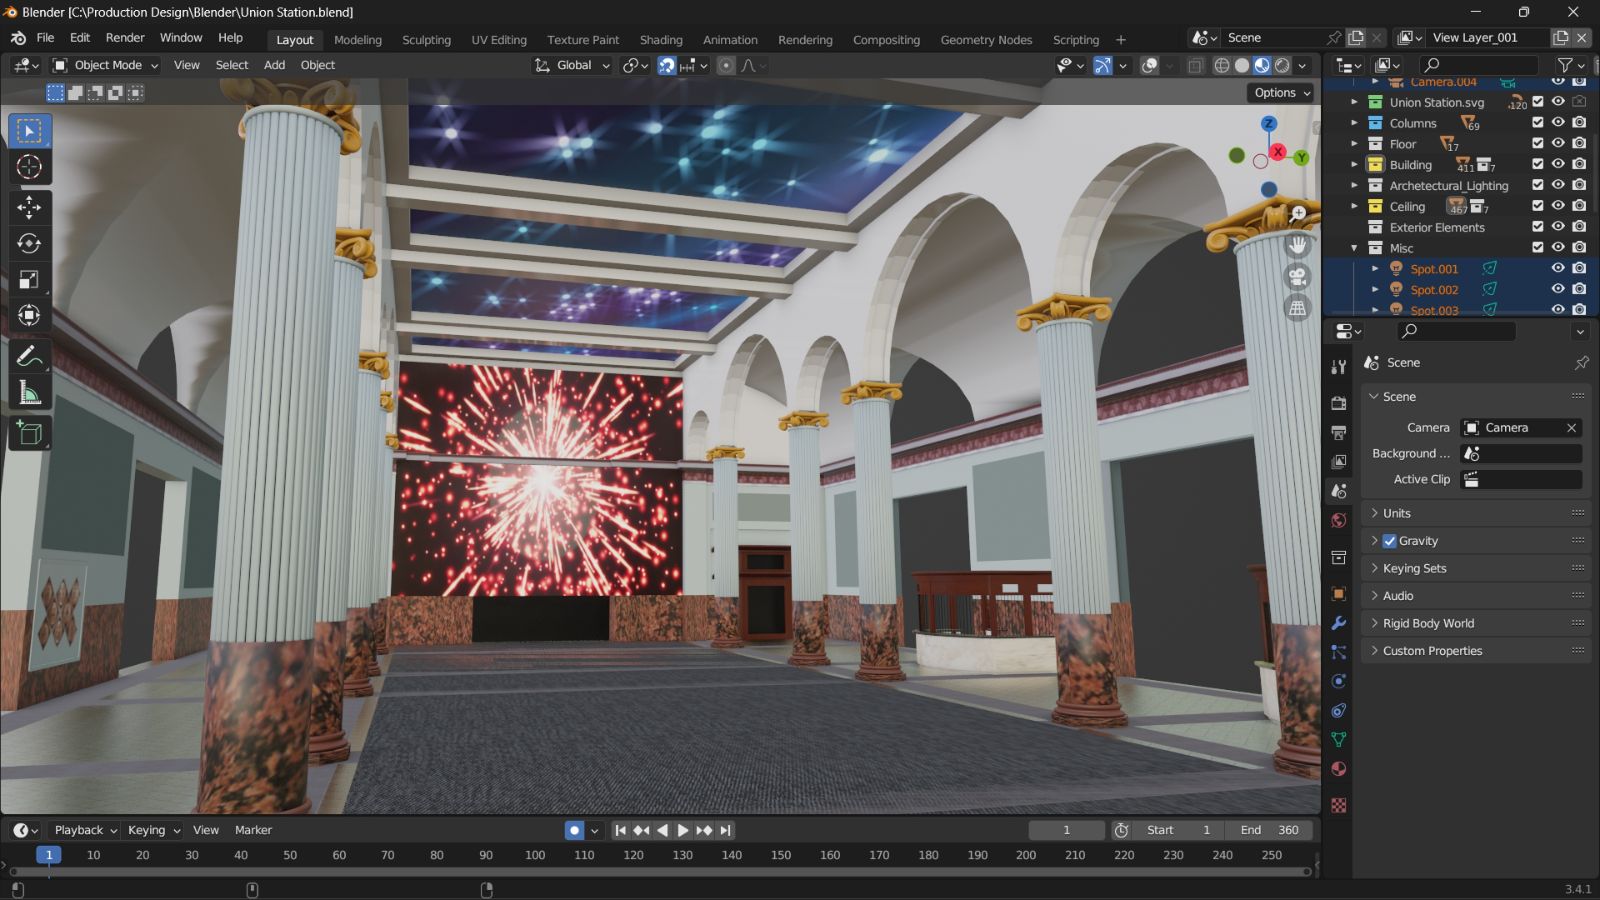Disable rendering for the Ceiling collection

coord(1579,206)
